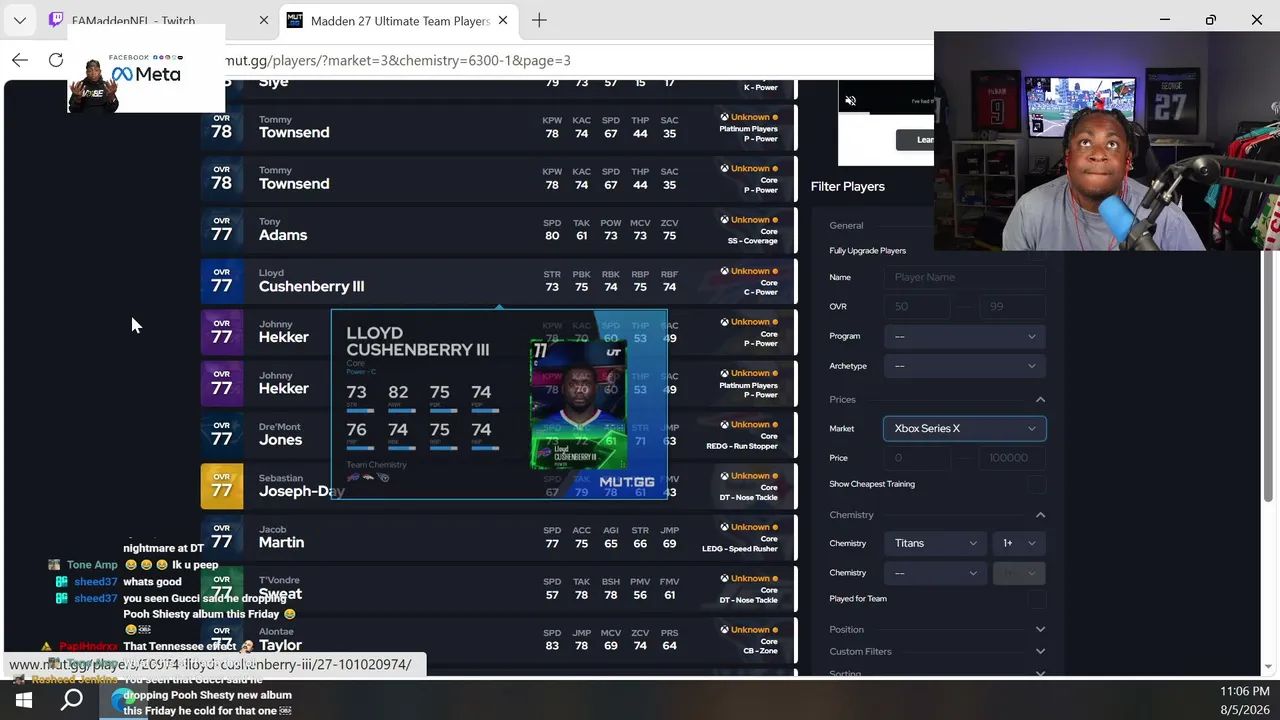Image resolution: width=1280 pixels, height=720 pixels.
Task: Click 'REDG - Run Stopper' archetype text
Action: [x=741, y=446]
